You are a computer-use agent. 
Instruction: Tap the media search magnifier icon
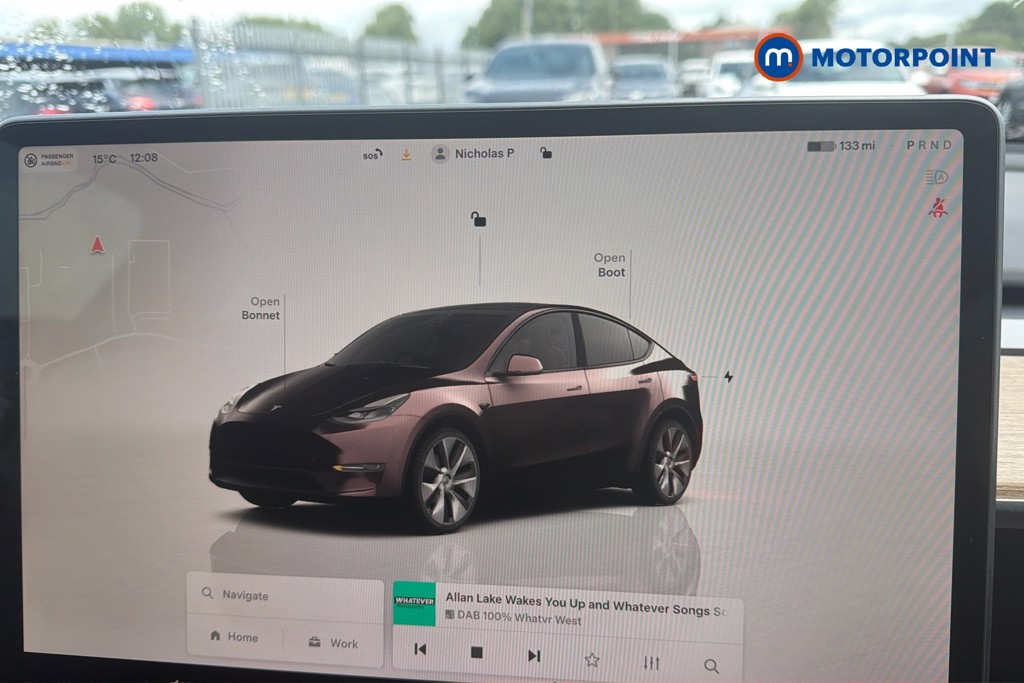click(x=711, y=666)
